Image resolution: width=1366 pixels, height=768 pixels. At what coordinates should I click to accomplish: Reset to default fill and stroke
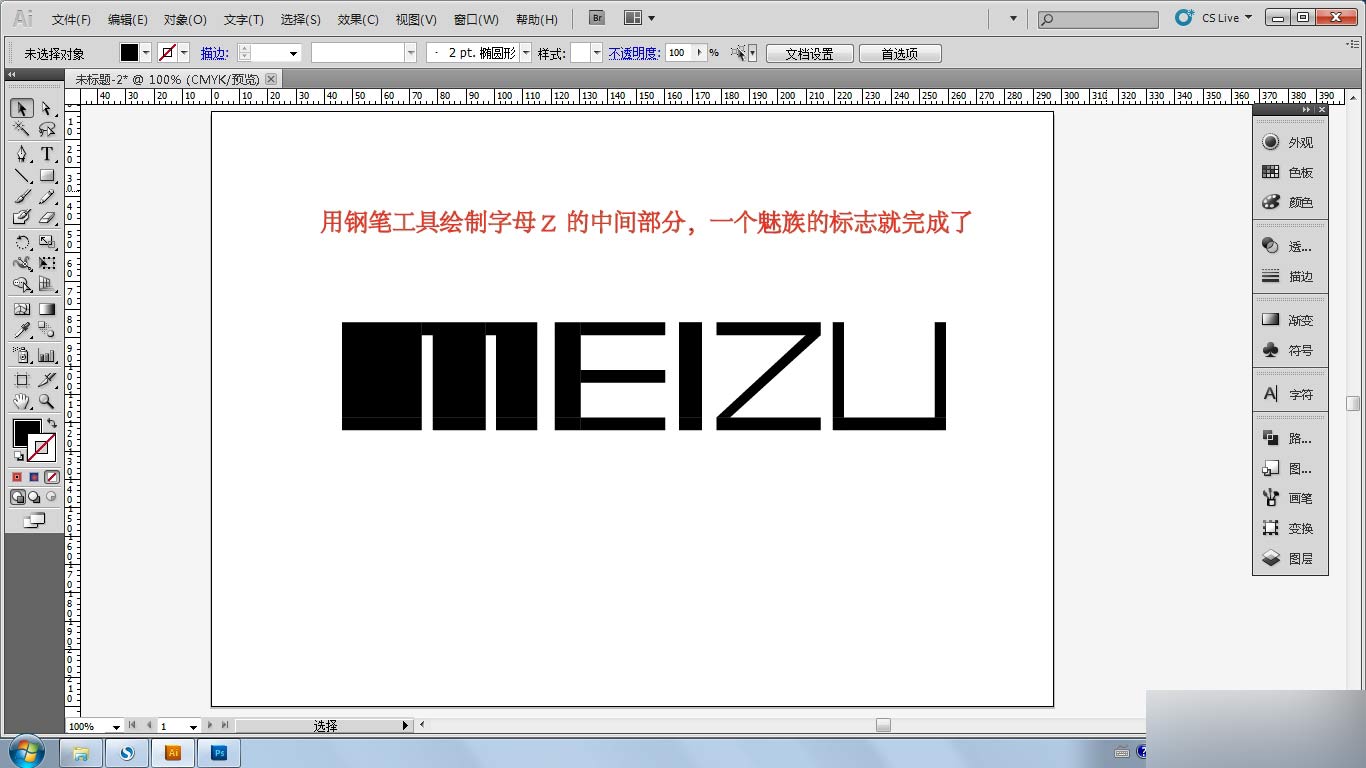pyautogui.click(x=19, y=456)
